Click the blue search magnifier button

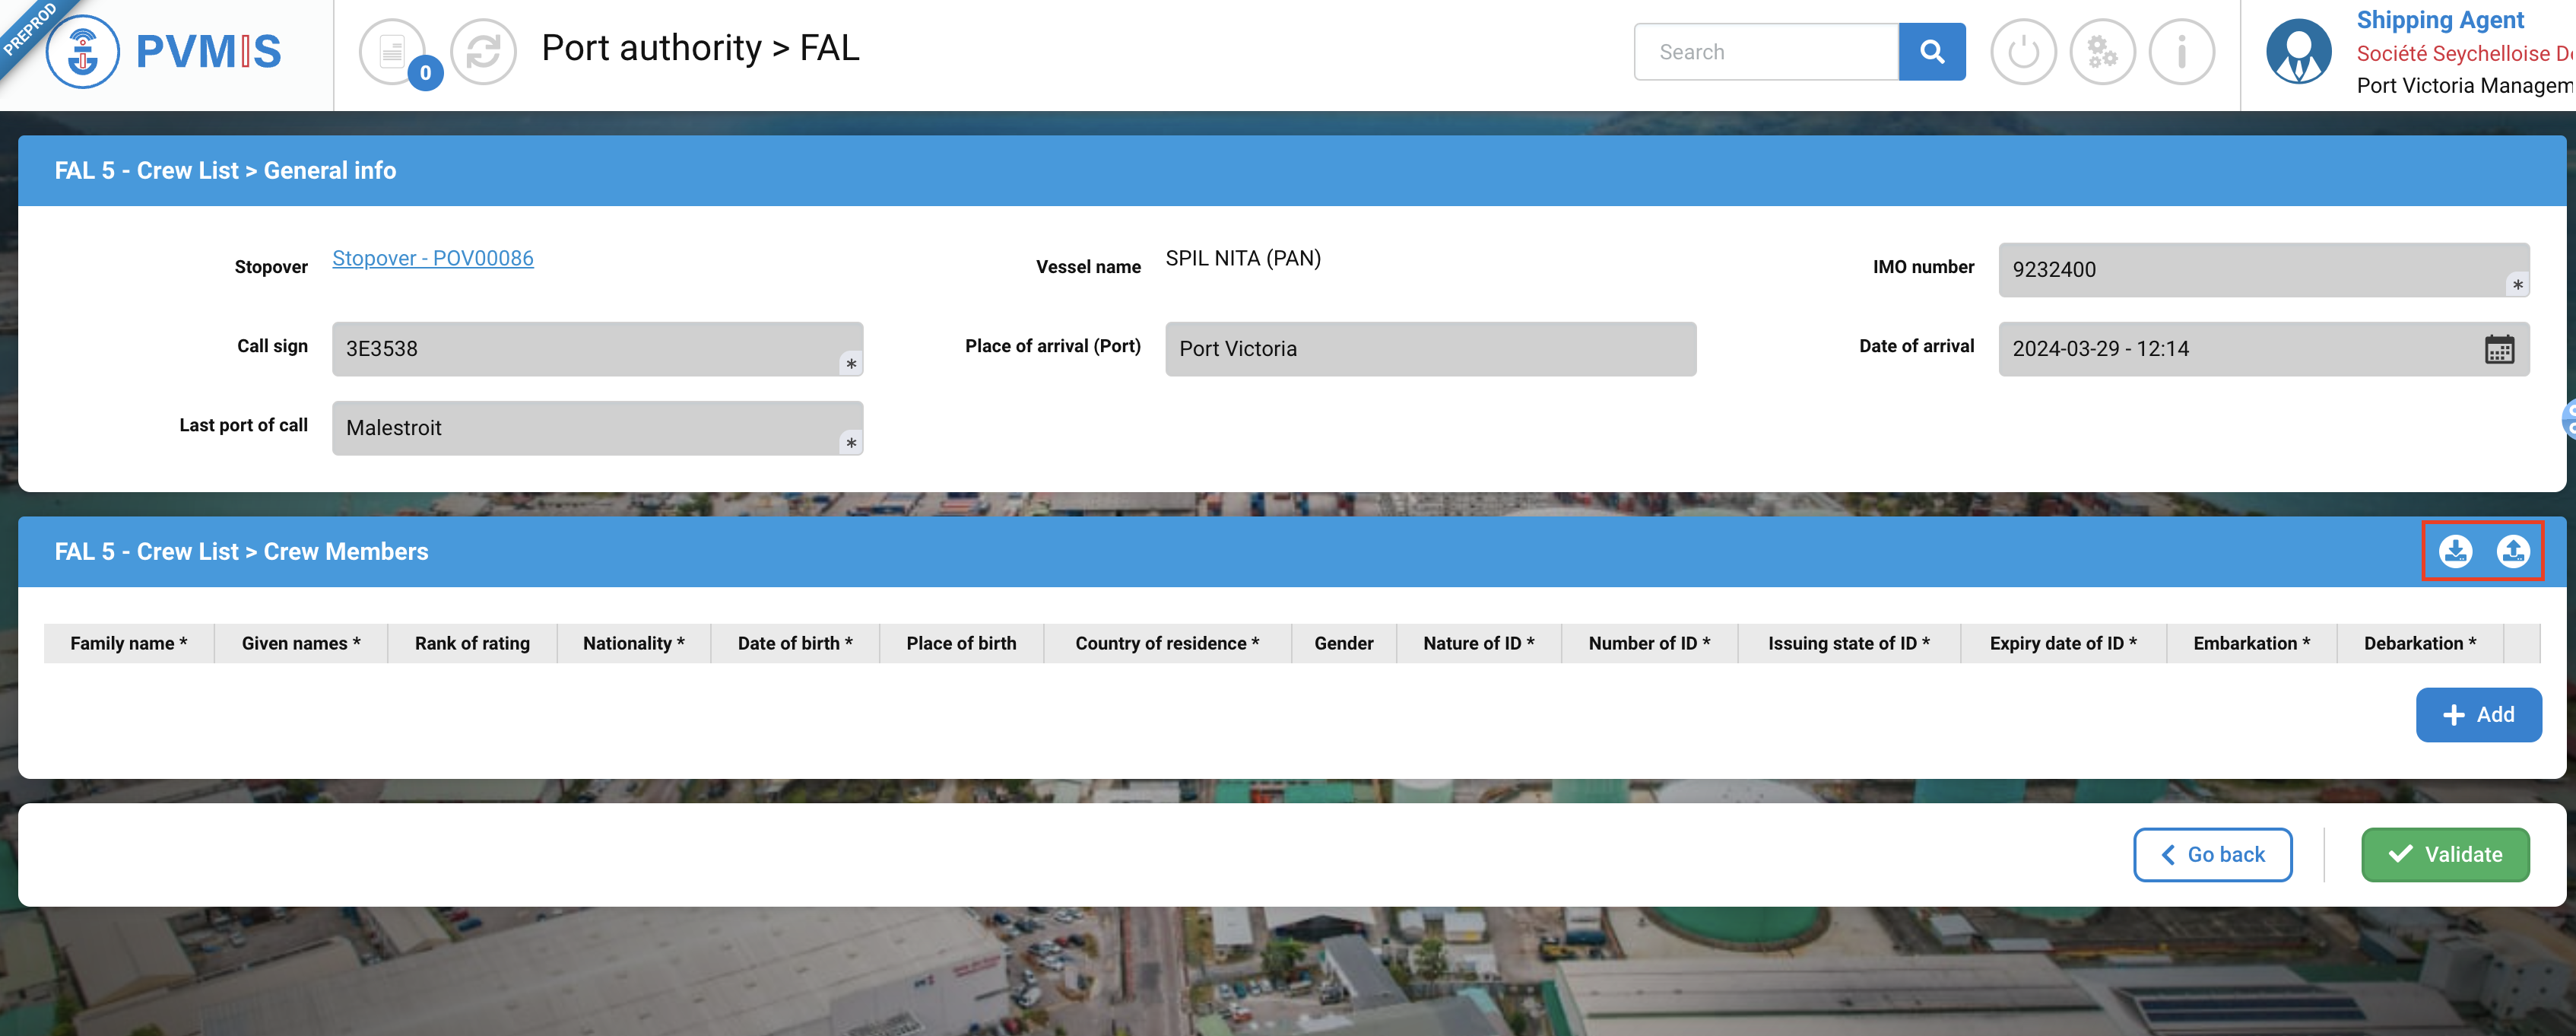[1931, 52]
